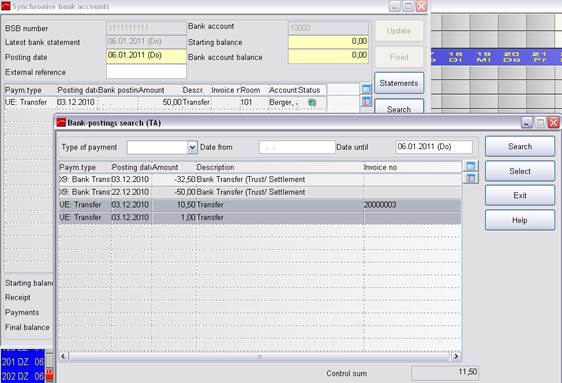This screenshot has height=383, width=562.
Task: Click the upper table layout icon in Synchronise window
Action: pos(366,89)
